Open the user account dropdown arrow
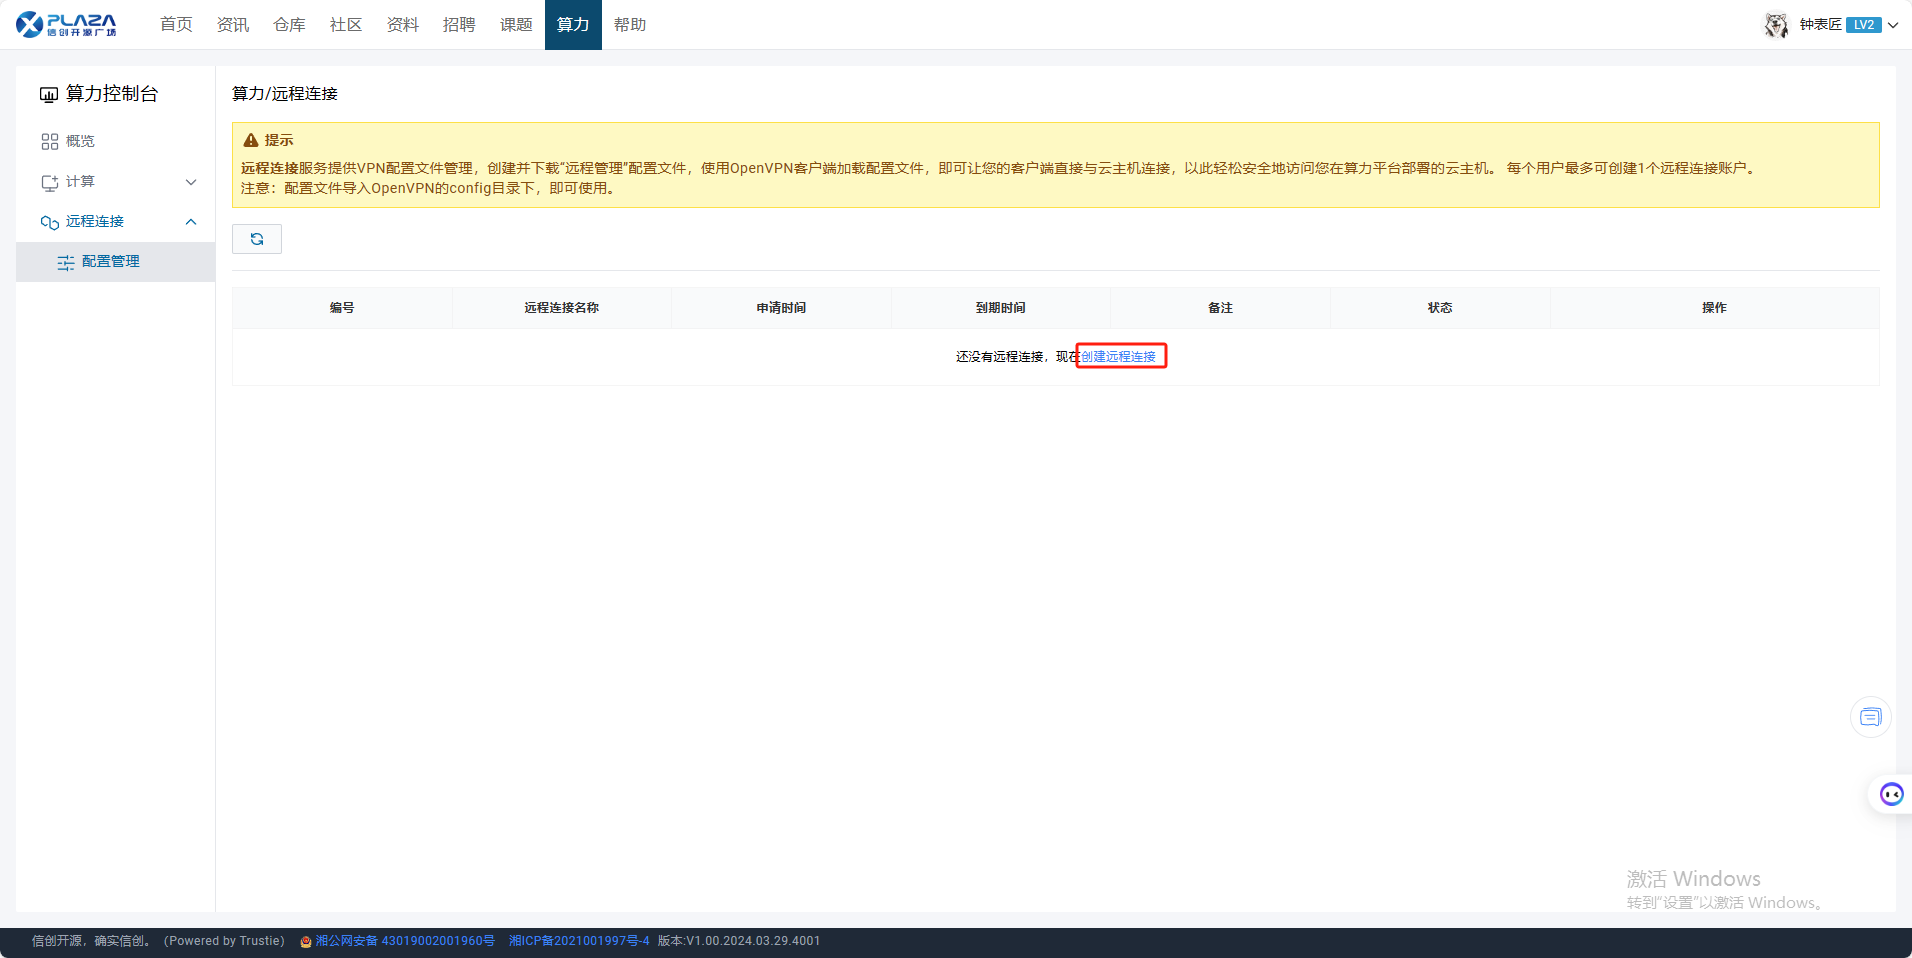The height and width of the screenshot is (958, 1912). point(1893,25)
